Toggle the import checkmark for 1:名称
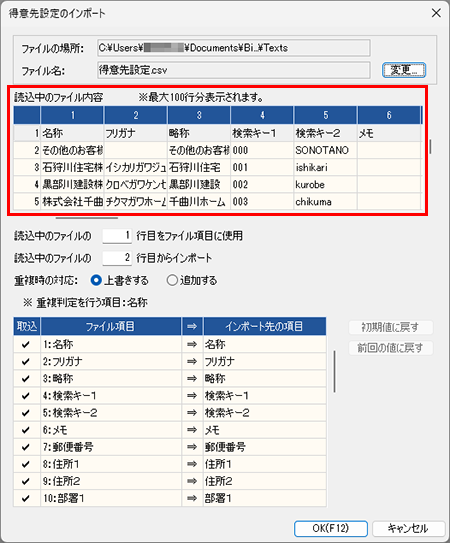450x543 pixels. point(26,344)
